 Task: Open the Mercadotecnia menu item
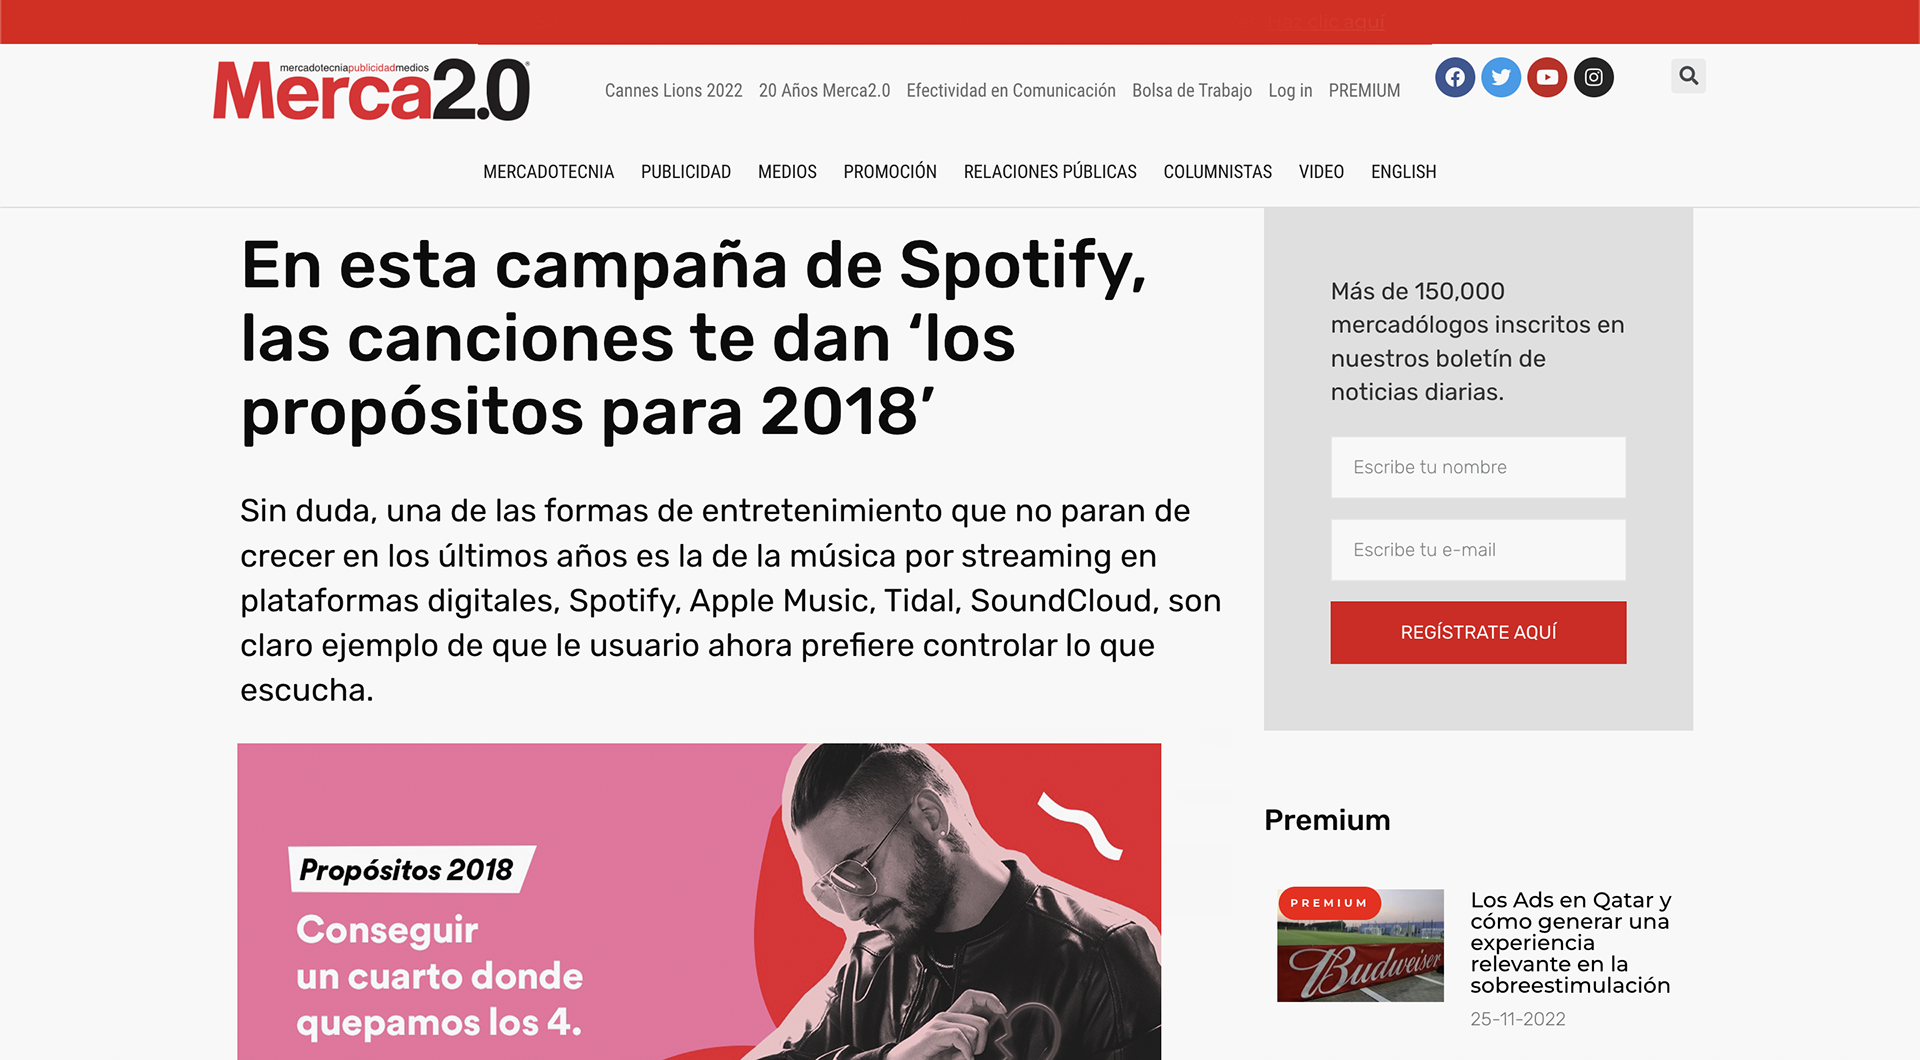click(x=548, y=172)
